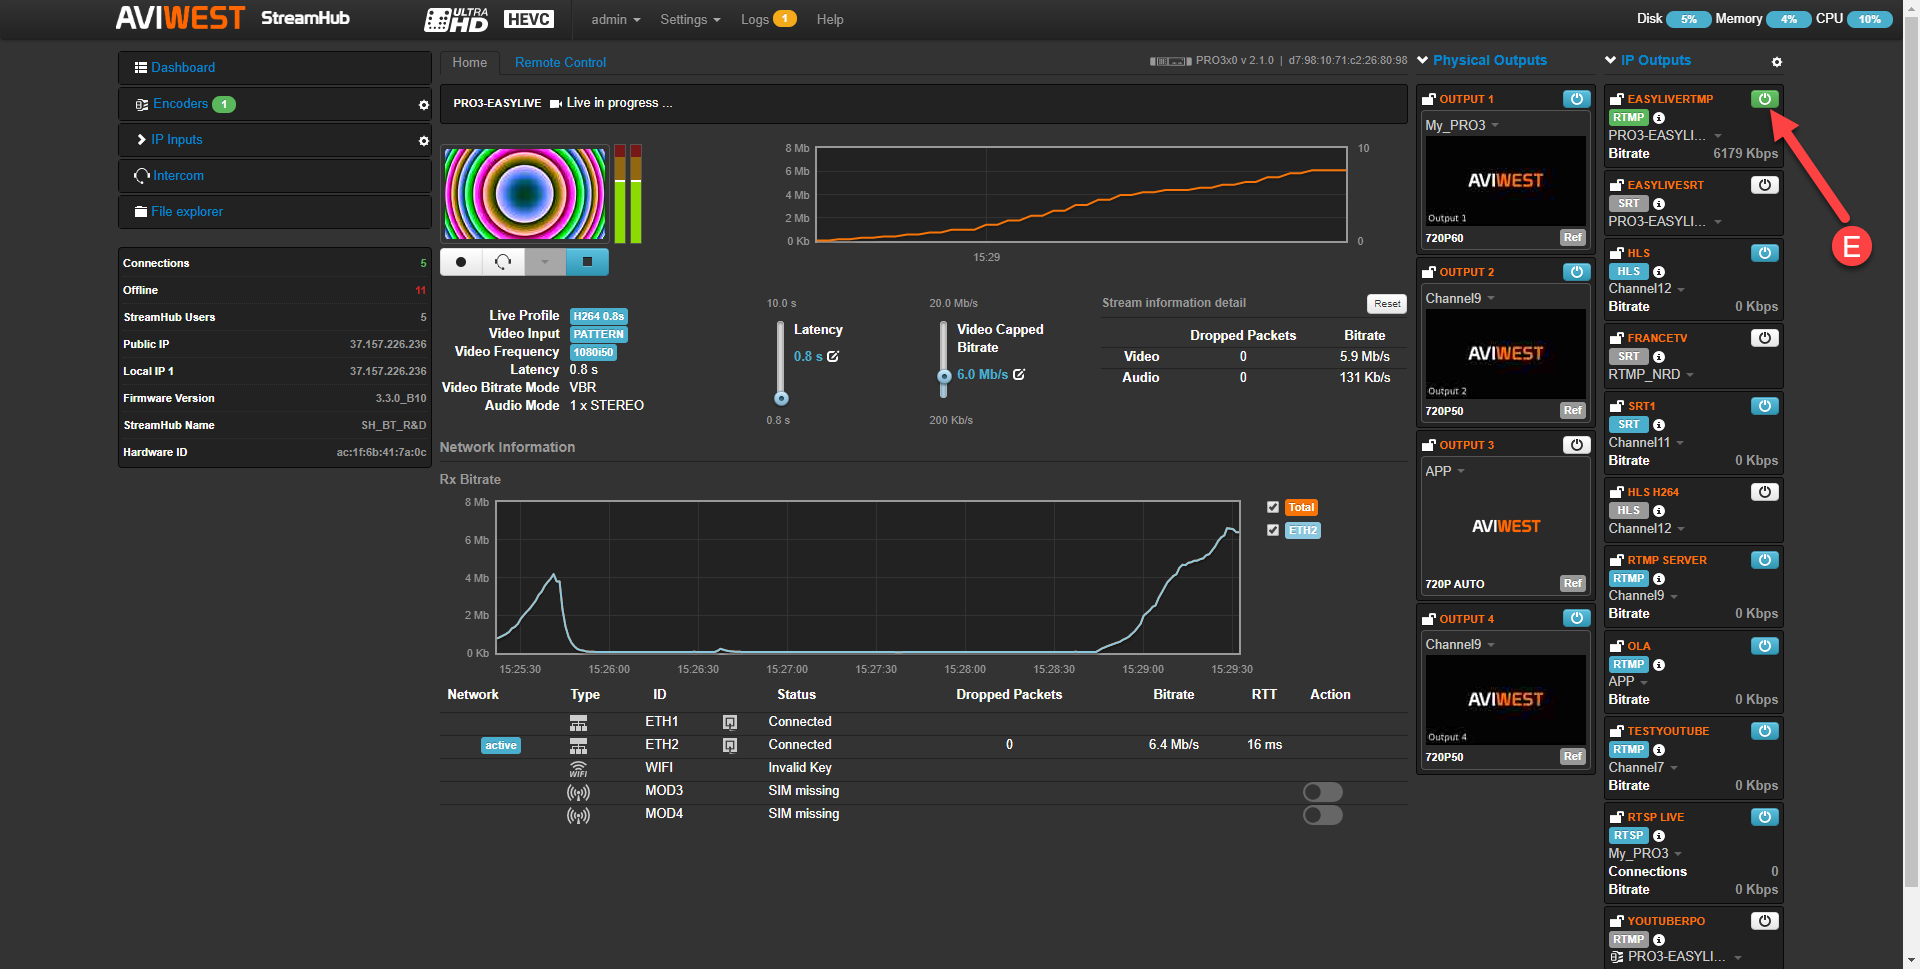
Task: Open the My_PRO3 source dropdown on OUTPUT 1
Action: tap(1461, 125)
